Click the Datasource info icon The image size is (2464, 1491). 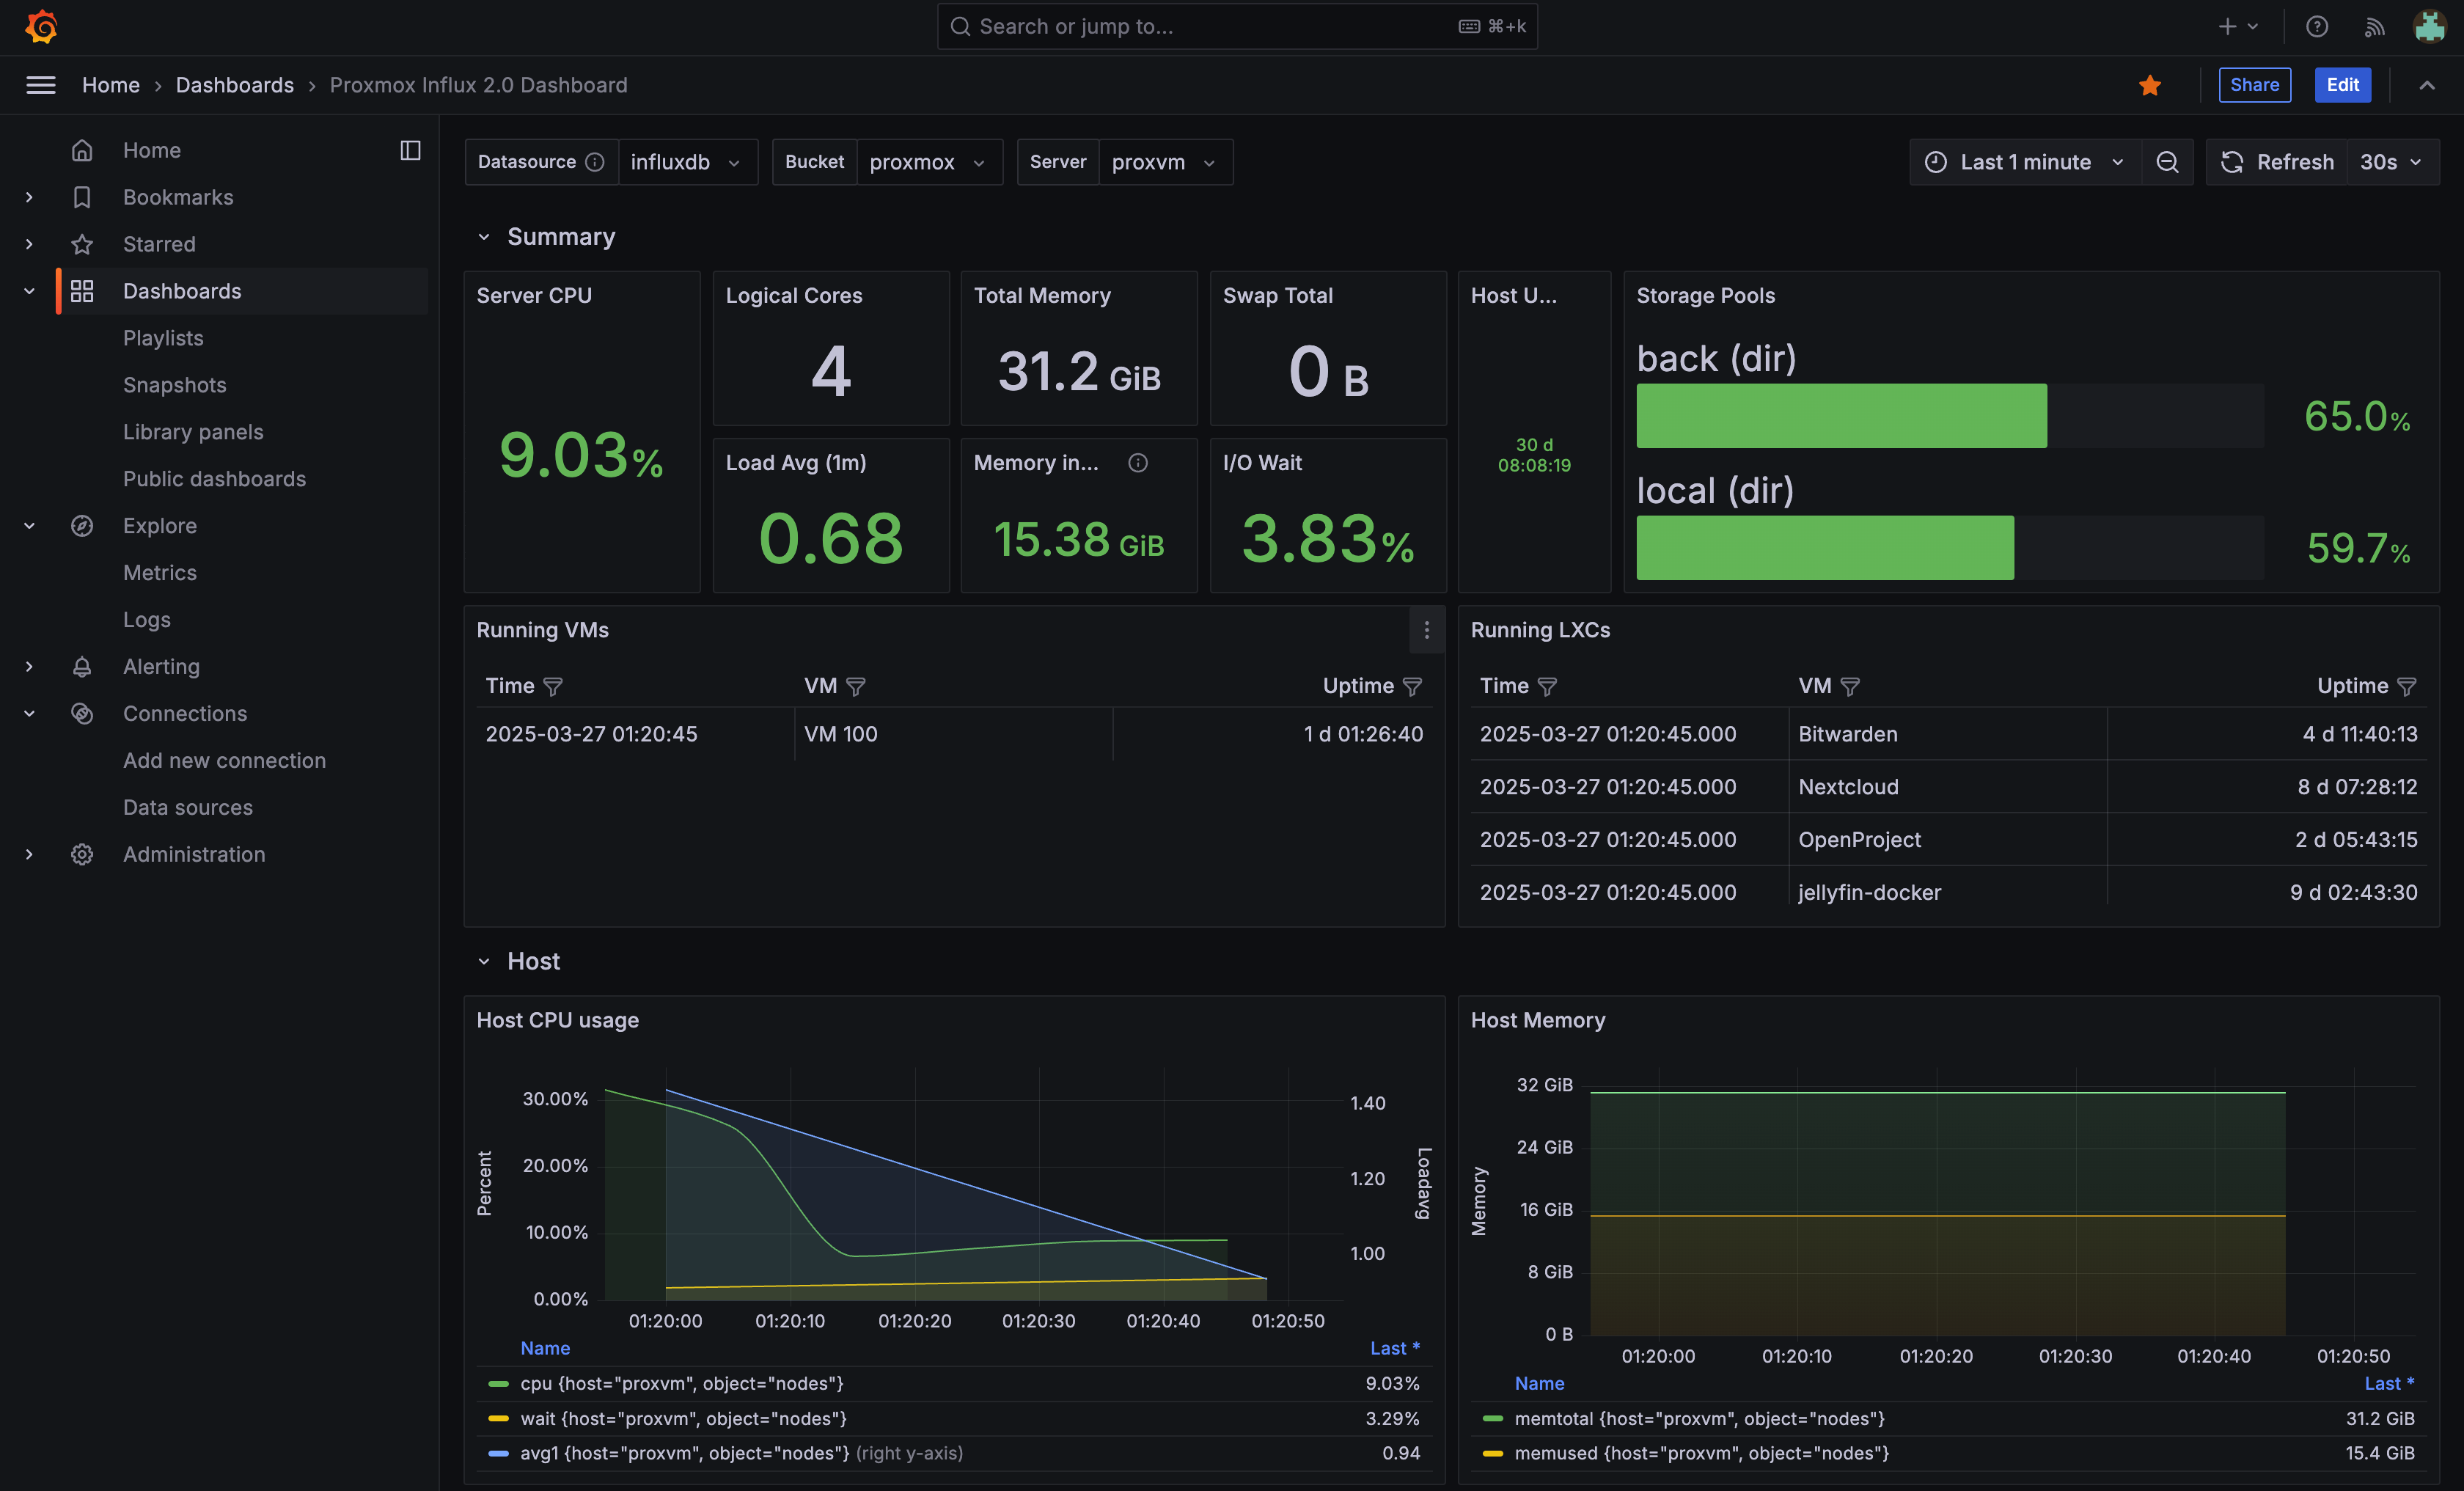pos(595,162)
